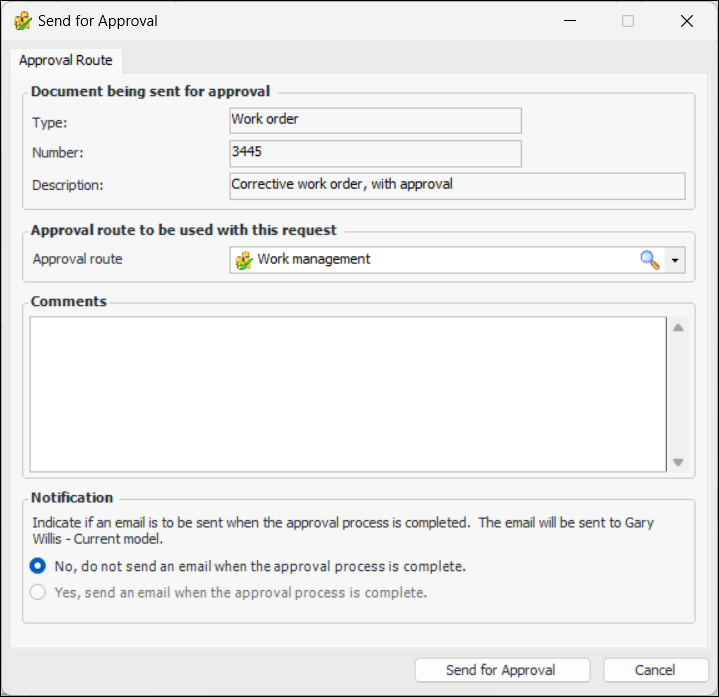Click the Cancel button
Image resolution: width=719 pixels, height=697 pixels.
tap(655, 670)
